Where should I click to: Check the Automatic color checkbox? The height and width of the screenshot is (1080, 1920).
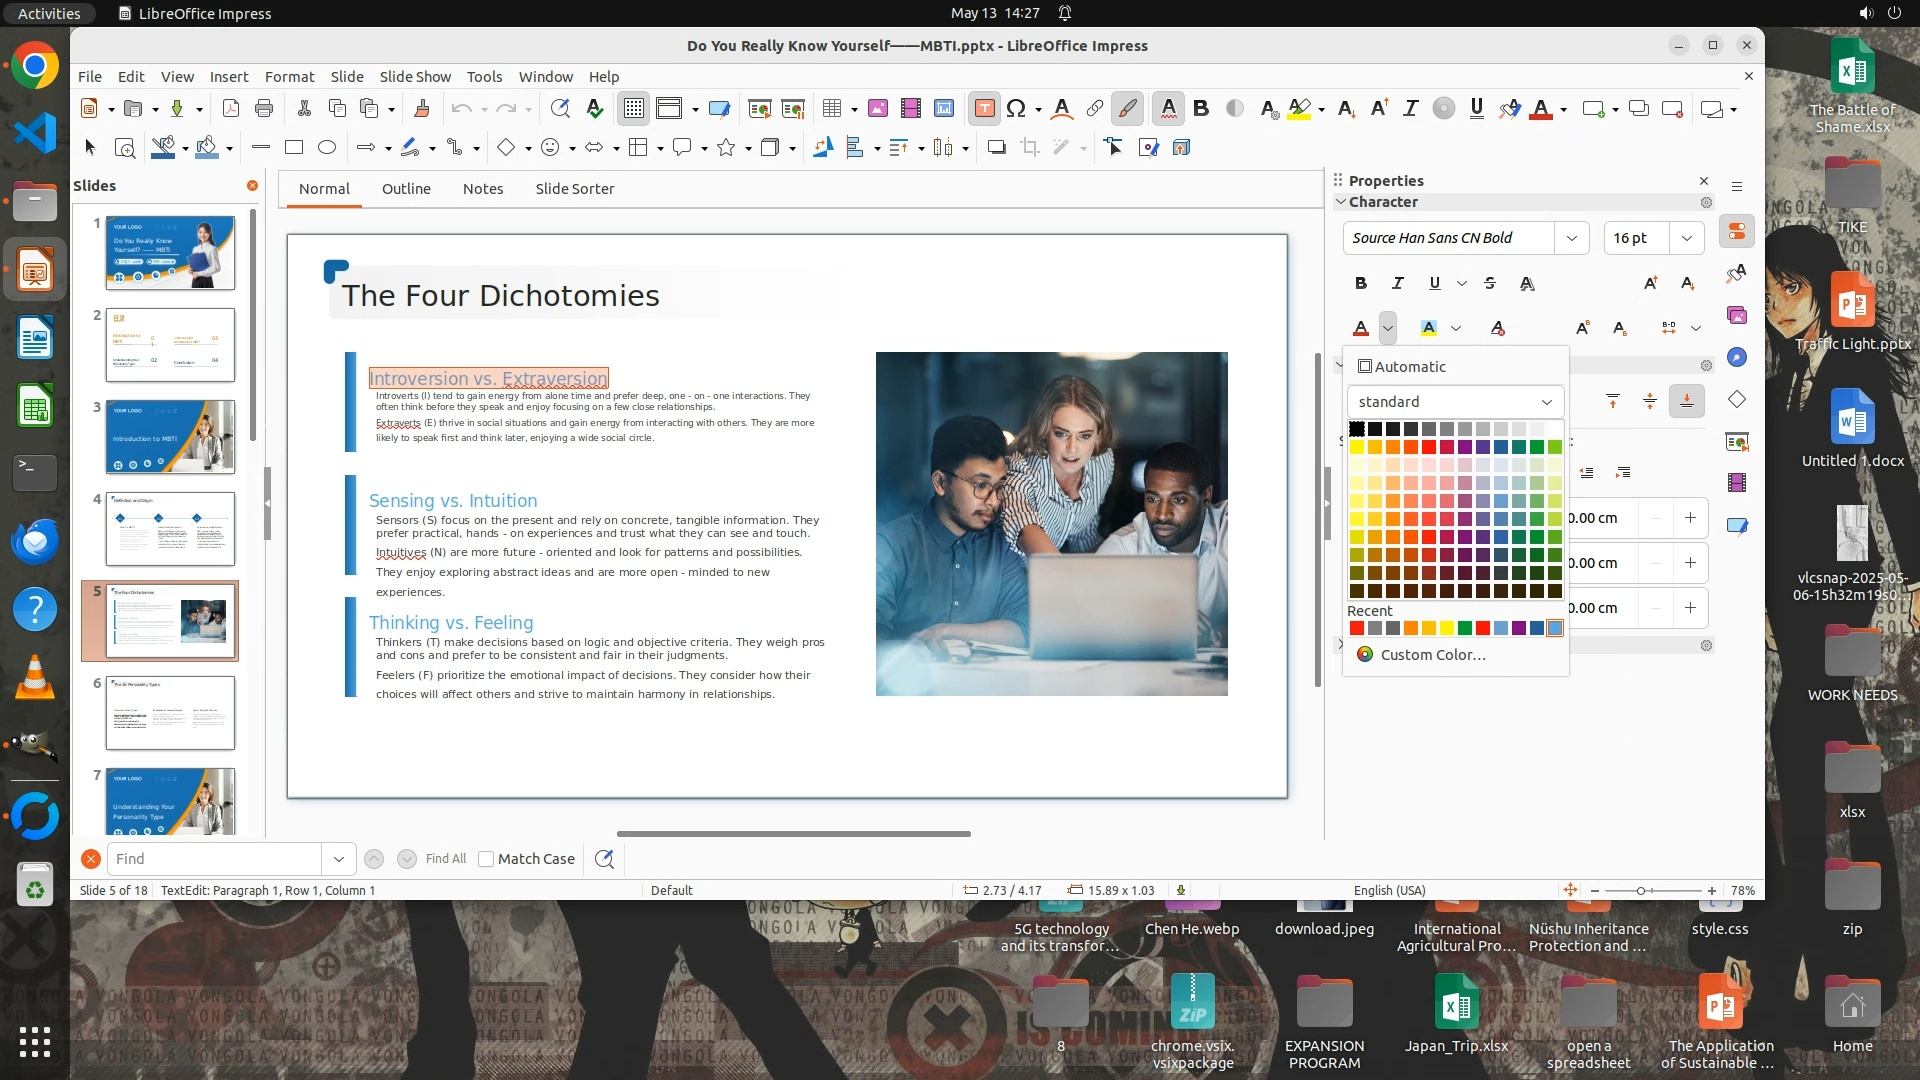pyautogui.click(x=1365, y=366)
